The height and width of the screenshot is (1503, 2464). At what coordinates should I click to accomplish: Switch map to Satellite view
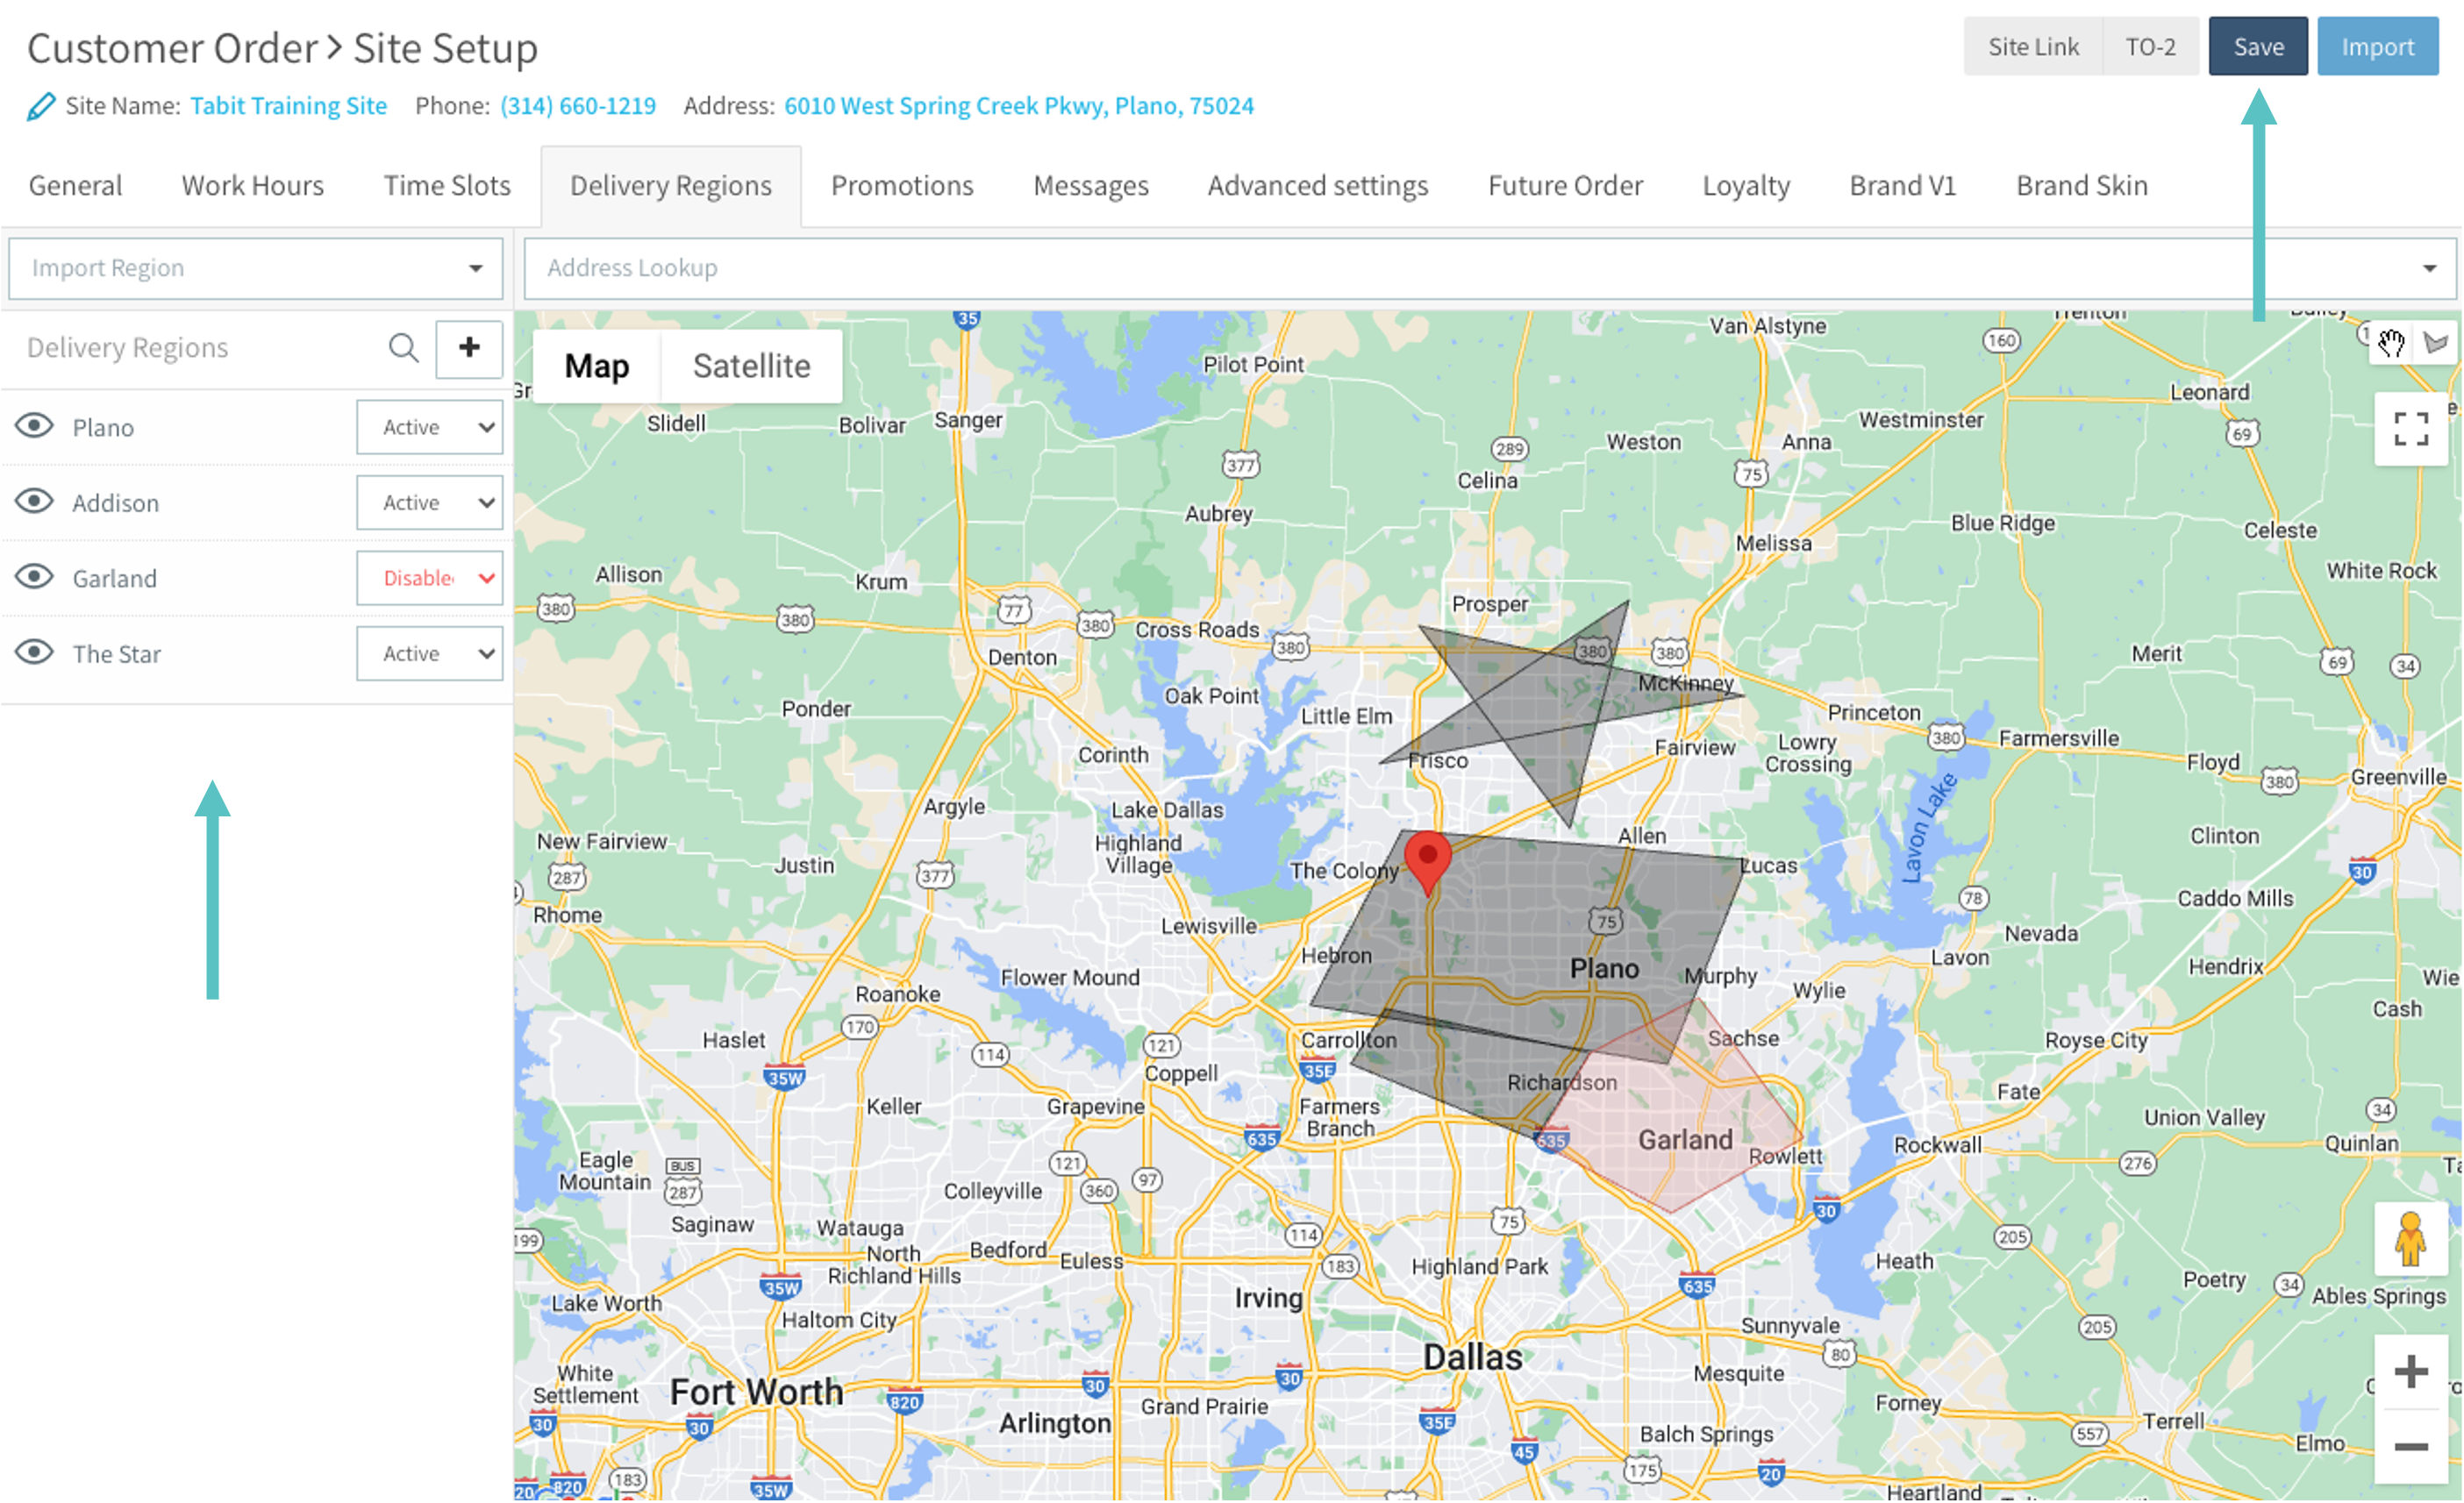tap(751, 366)
